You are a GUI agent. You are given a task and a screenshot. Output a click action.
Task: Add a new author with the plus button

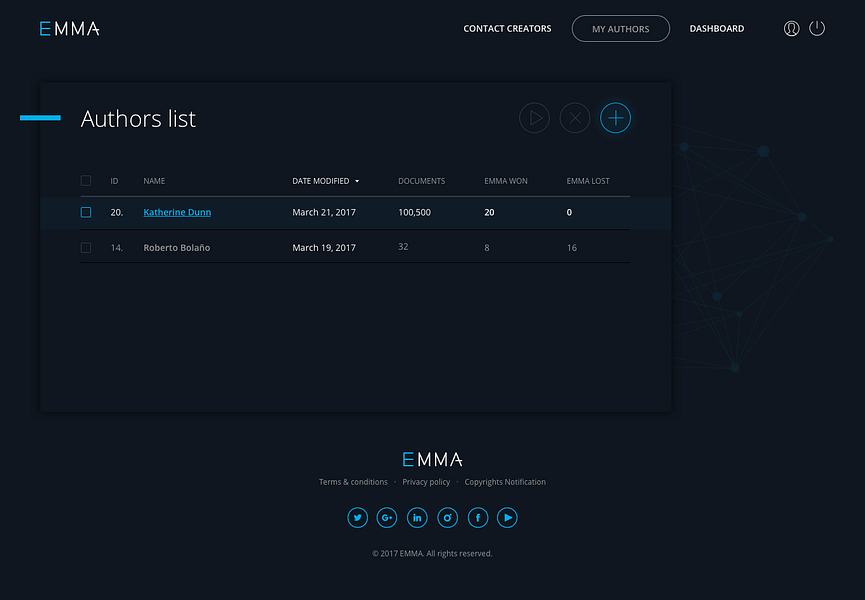615,118
